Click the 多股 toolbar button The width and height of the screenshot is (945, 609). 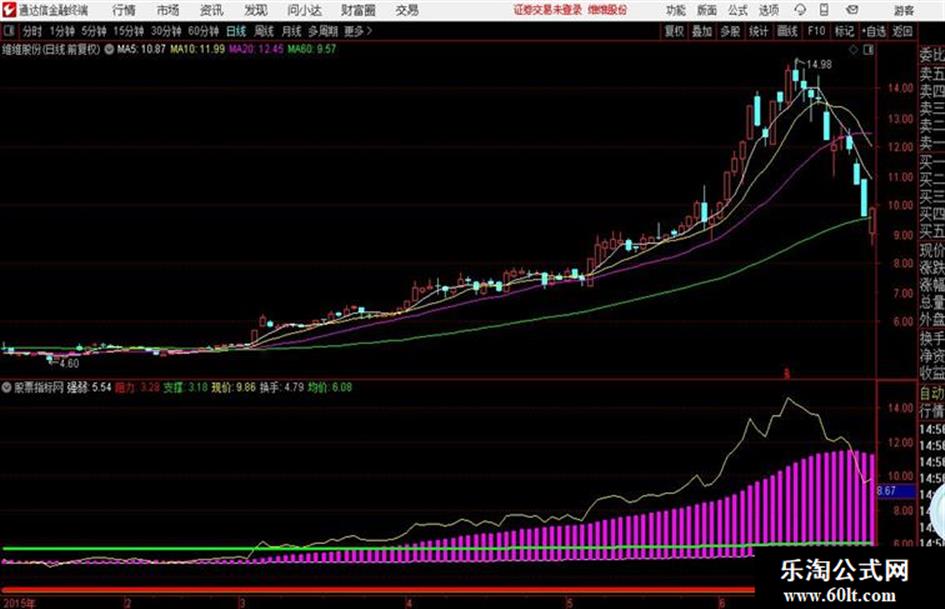click(x=730, y=31)
